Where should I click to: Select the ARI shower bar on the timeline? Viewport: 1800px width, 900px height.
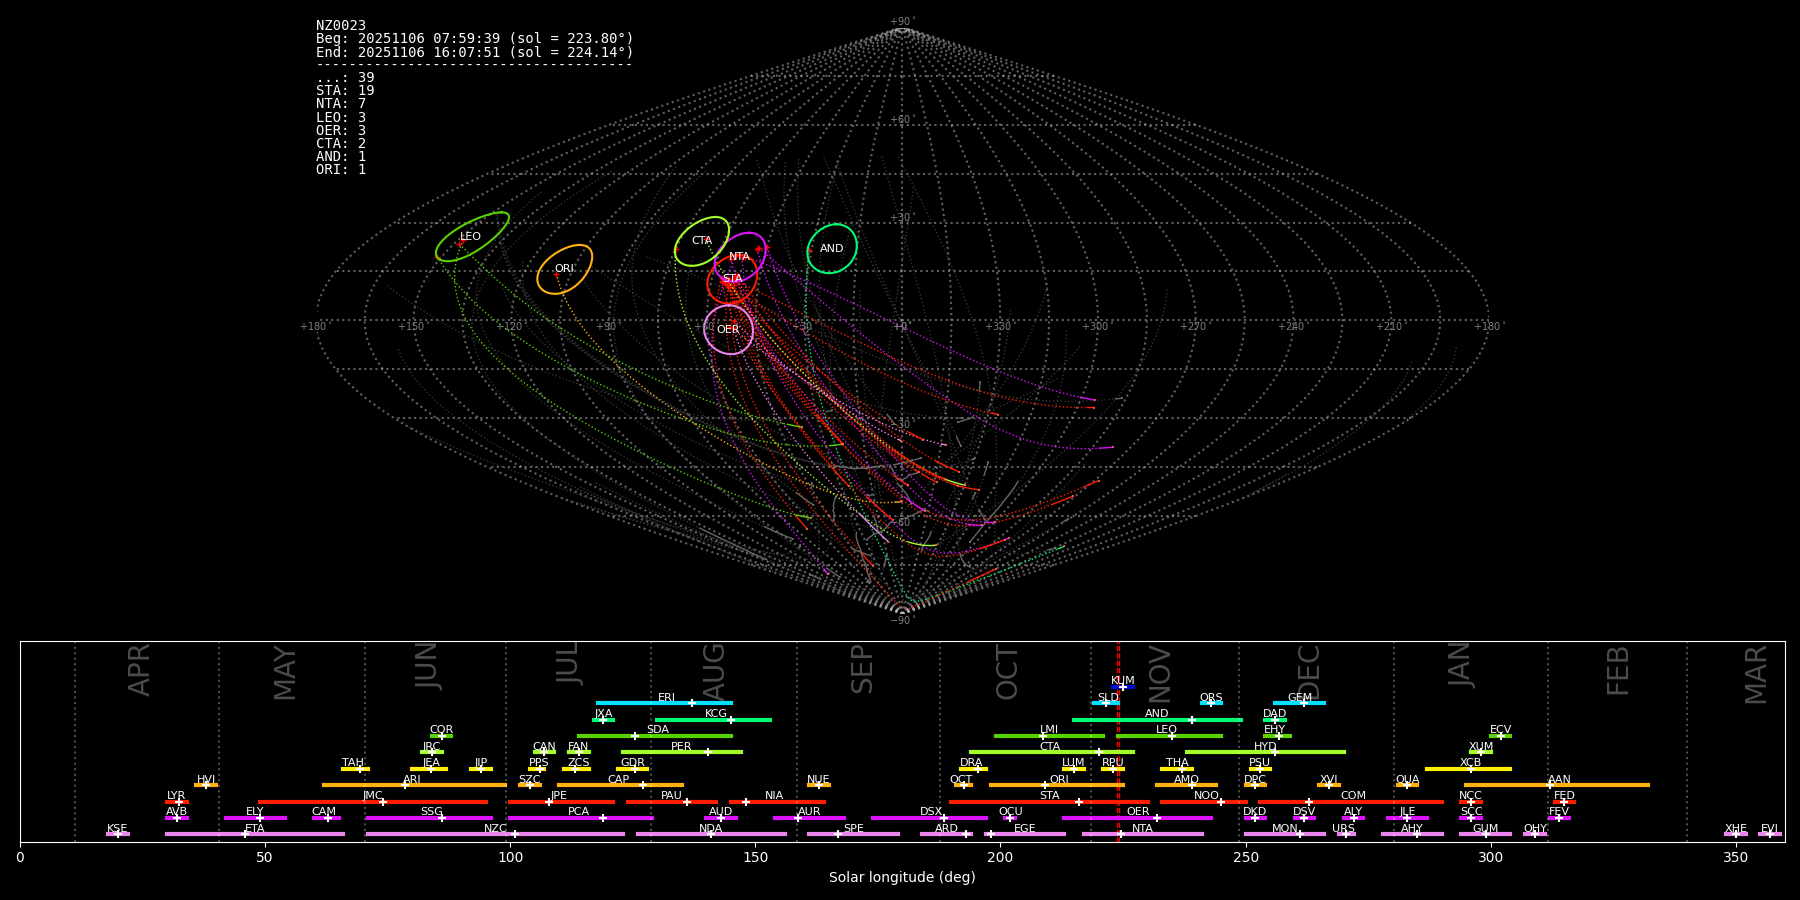click(414, 785)
